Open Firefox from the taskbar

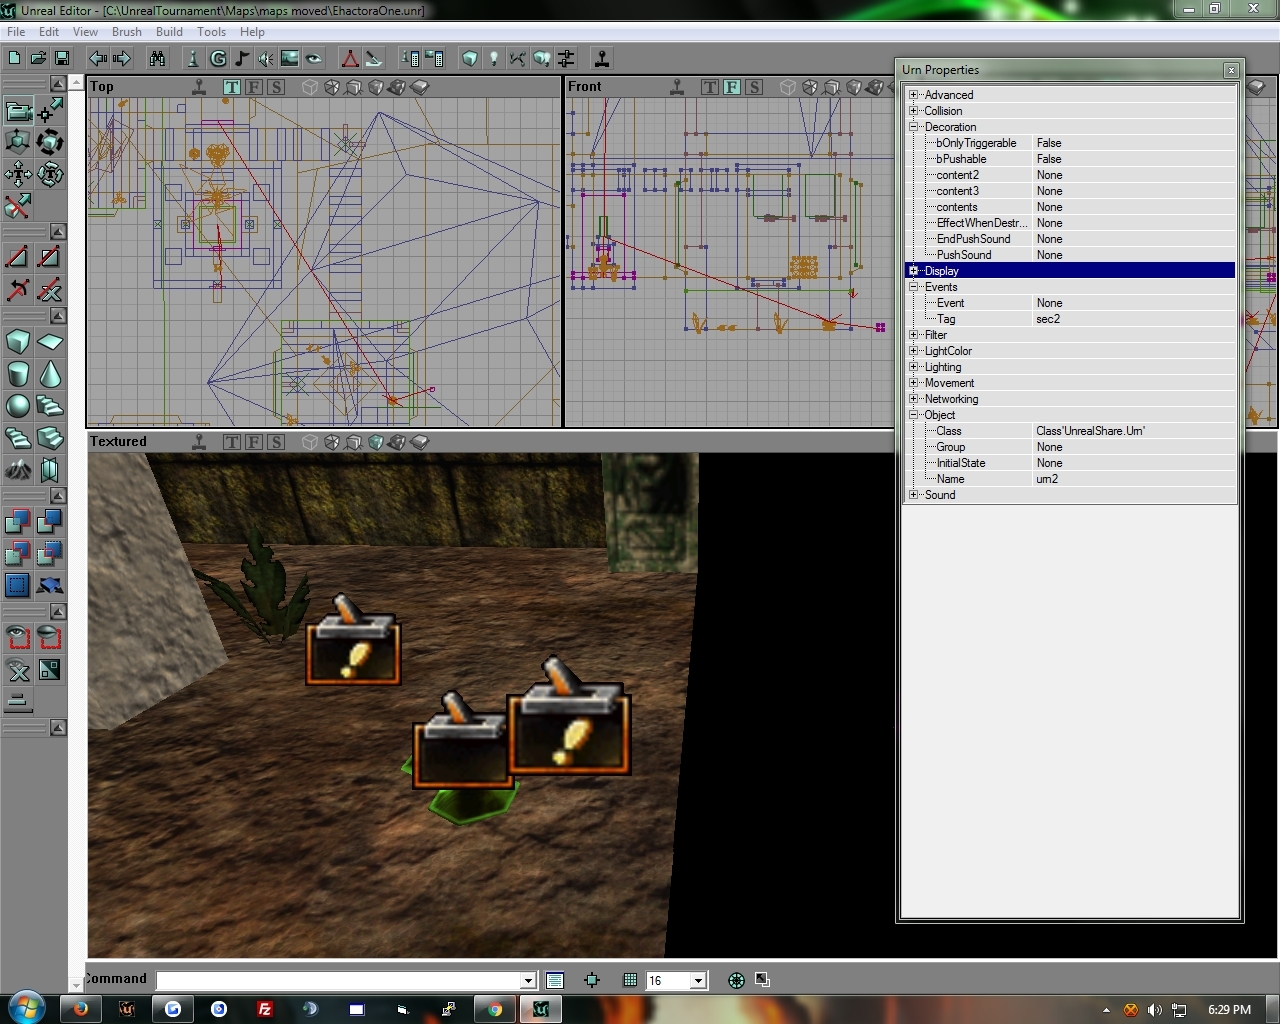click(x=80, y=1009)
